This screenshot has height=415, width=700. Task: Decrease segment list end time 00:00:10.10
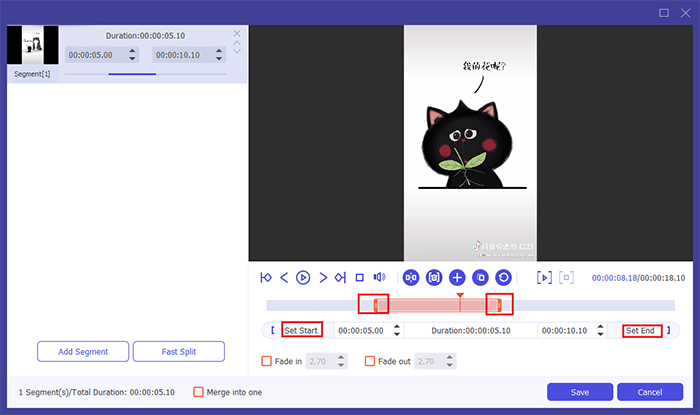pyautogui.click(x=219, y=58)
